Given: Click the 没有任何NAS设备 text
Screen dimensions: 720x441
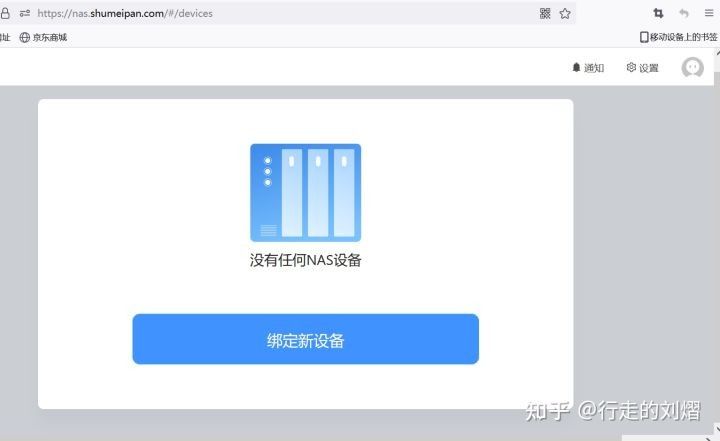Looking at the screenshot, I should point(305,260).
